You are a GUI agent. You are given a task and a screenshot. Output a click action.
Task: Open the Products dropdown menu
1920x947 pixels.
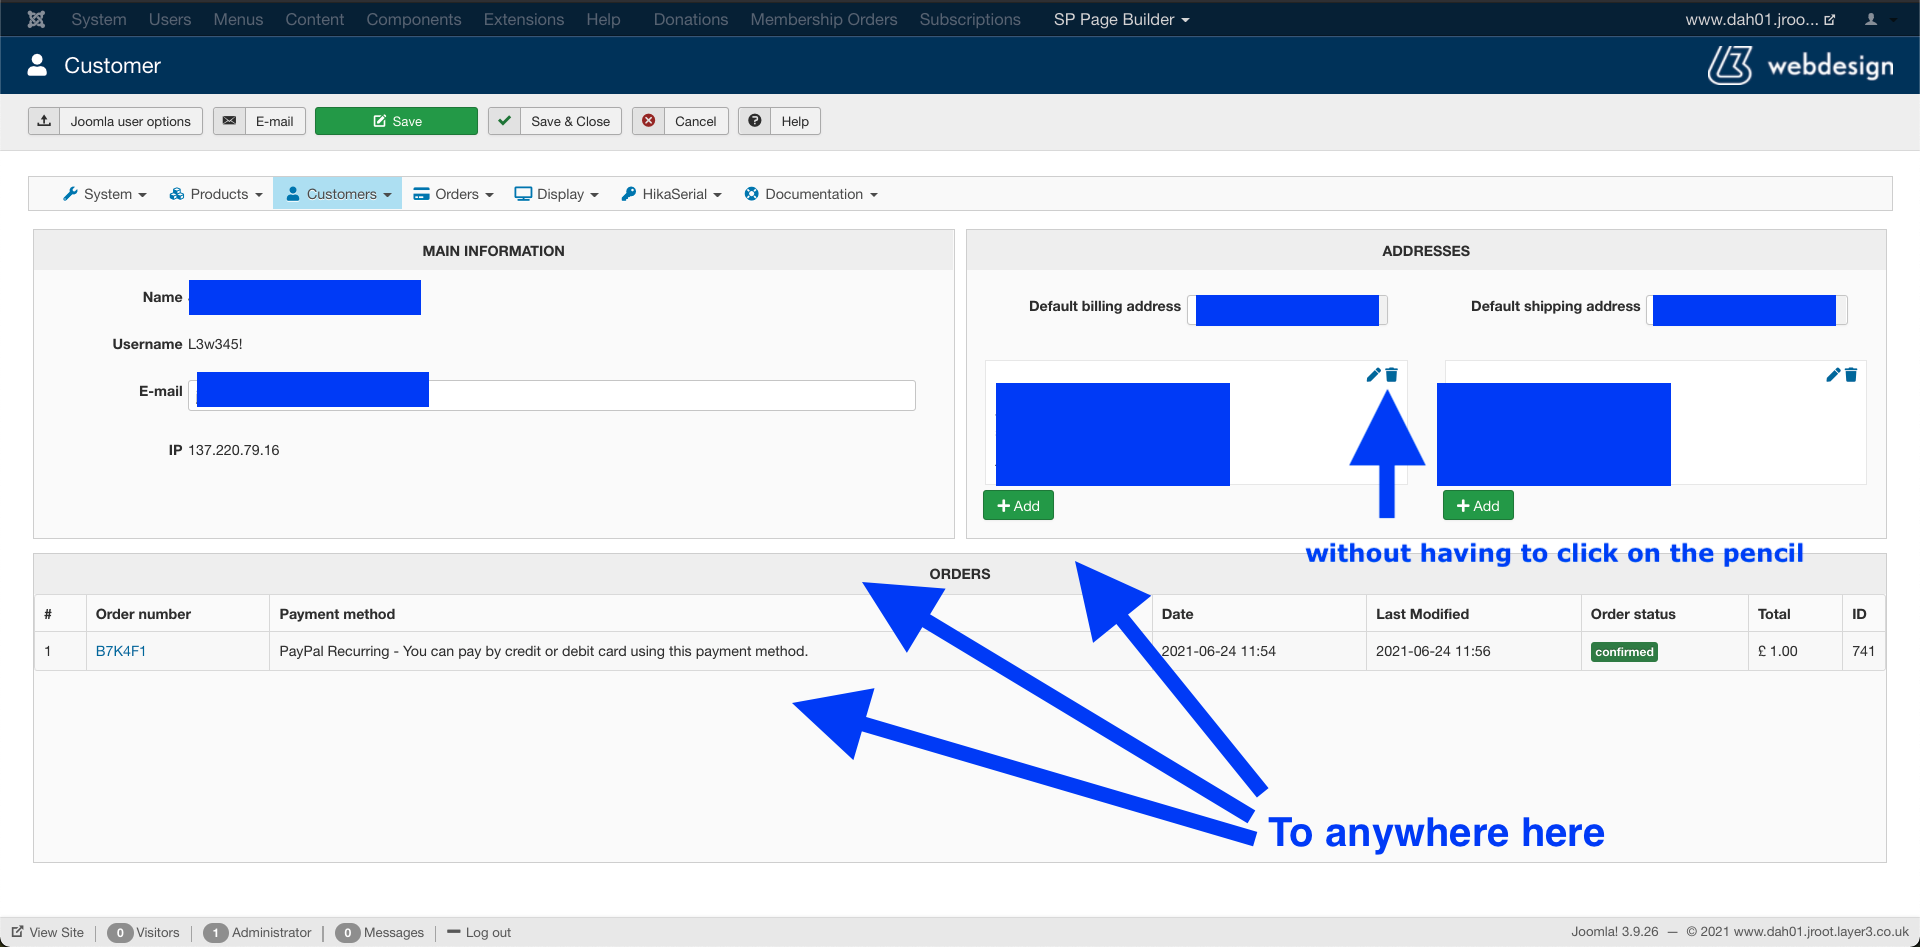tap(216, 194)
